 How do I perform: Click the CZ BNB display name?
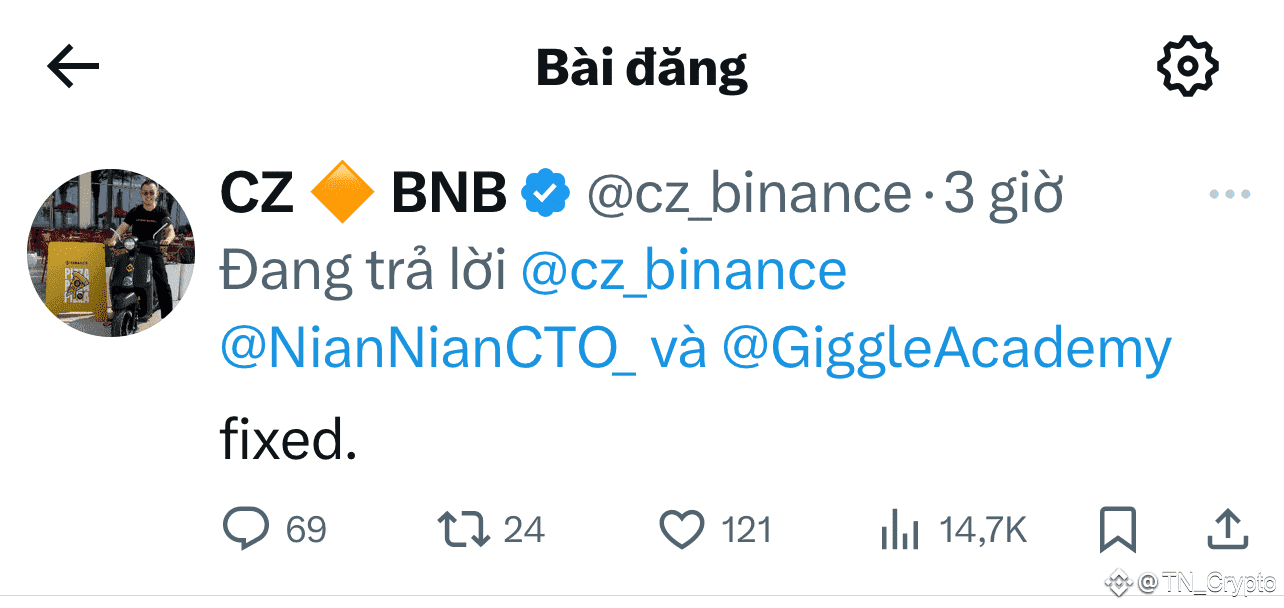[364, 194]
